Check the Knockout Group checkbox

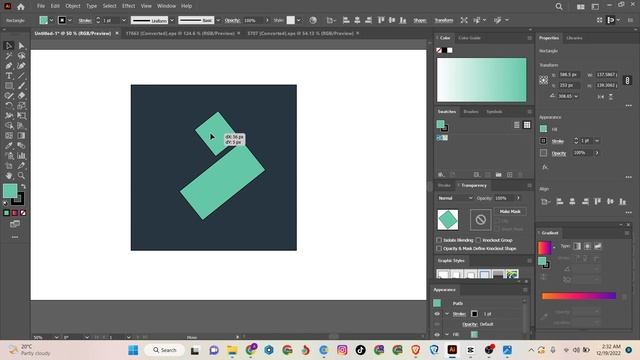tap(478, 240)
